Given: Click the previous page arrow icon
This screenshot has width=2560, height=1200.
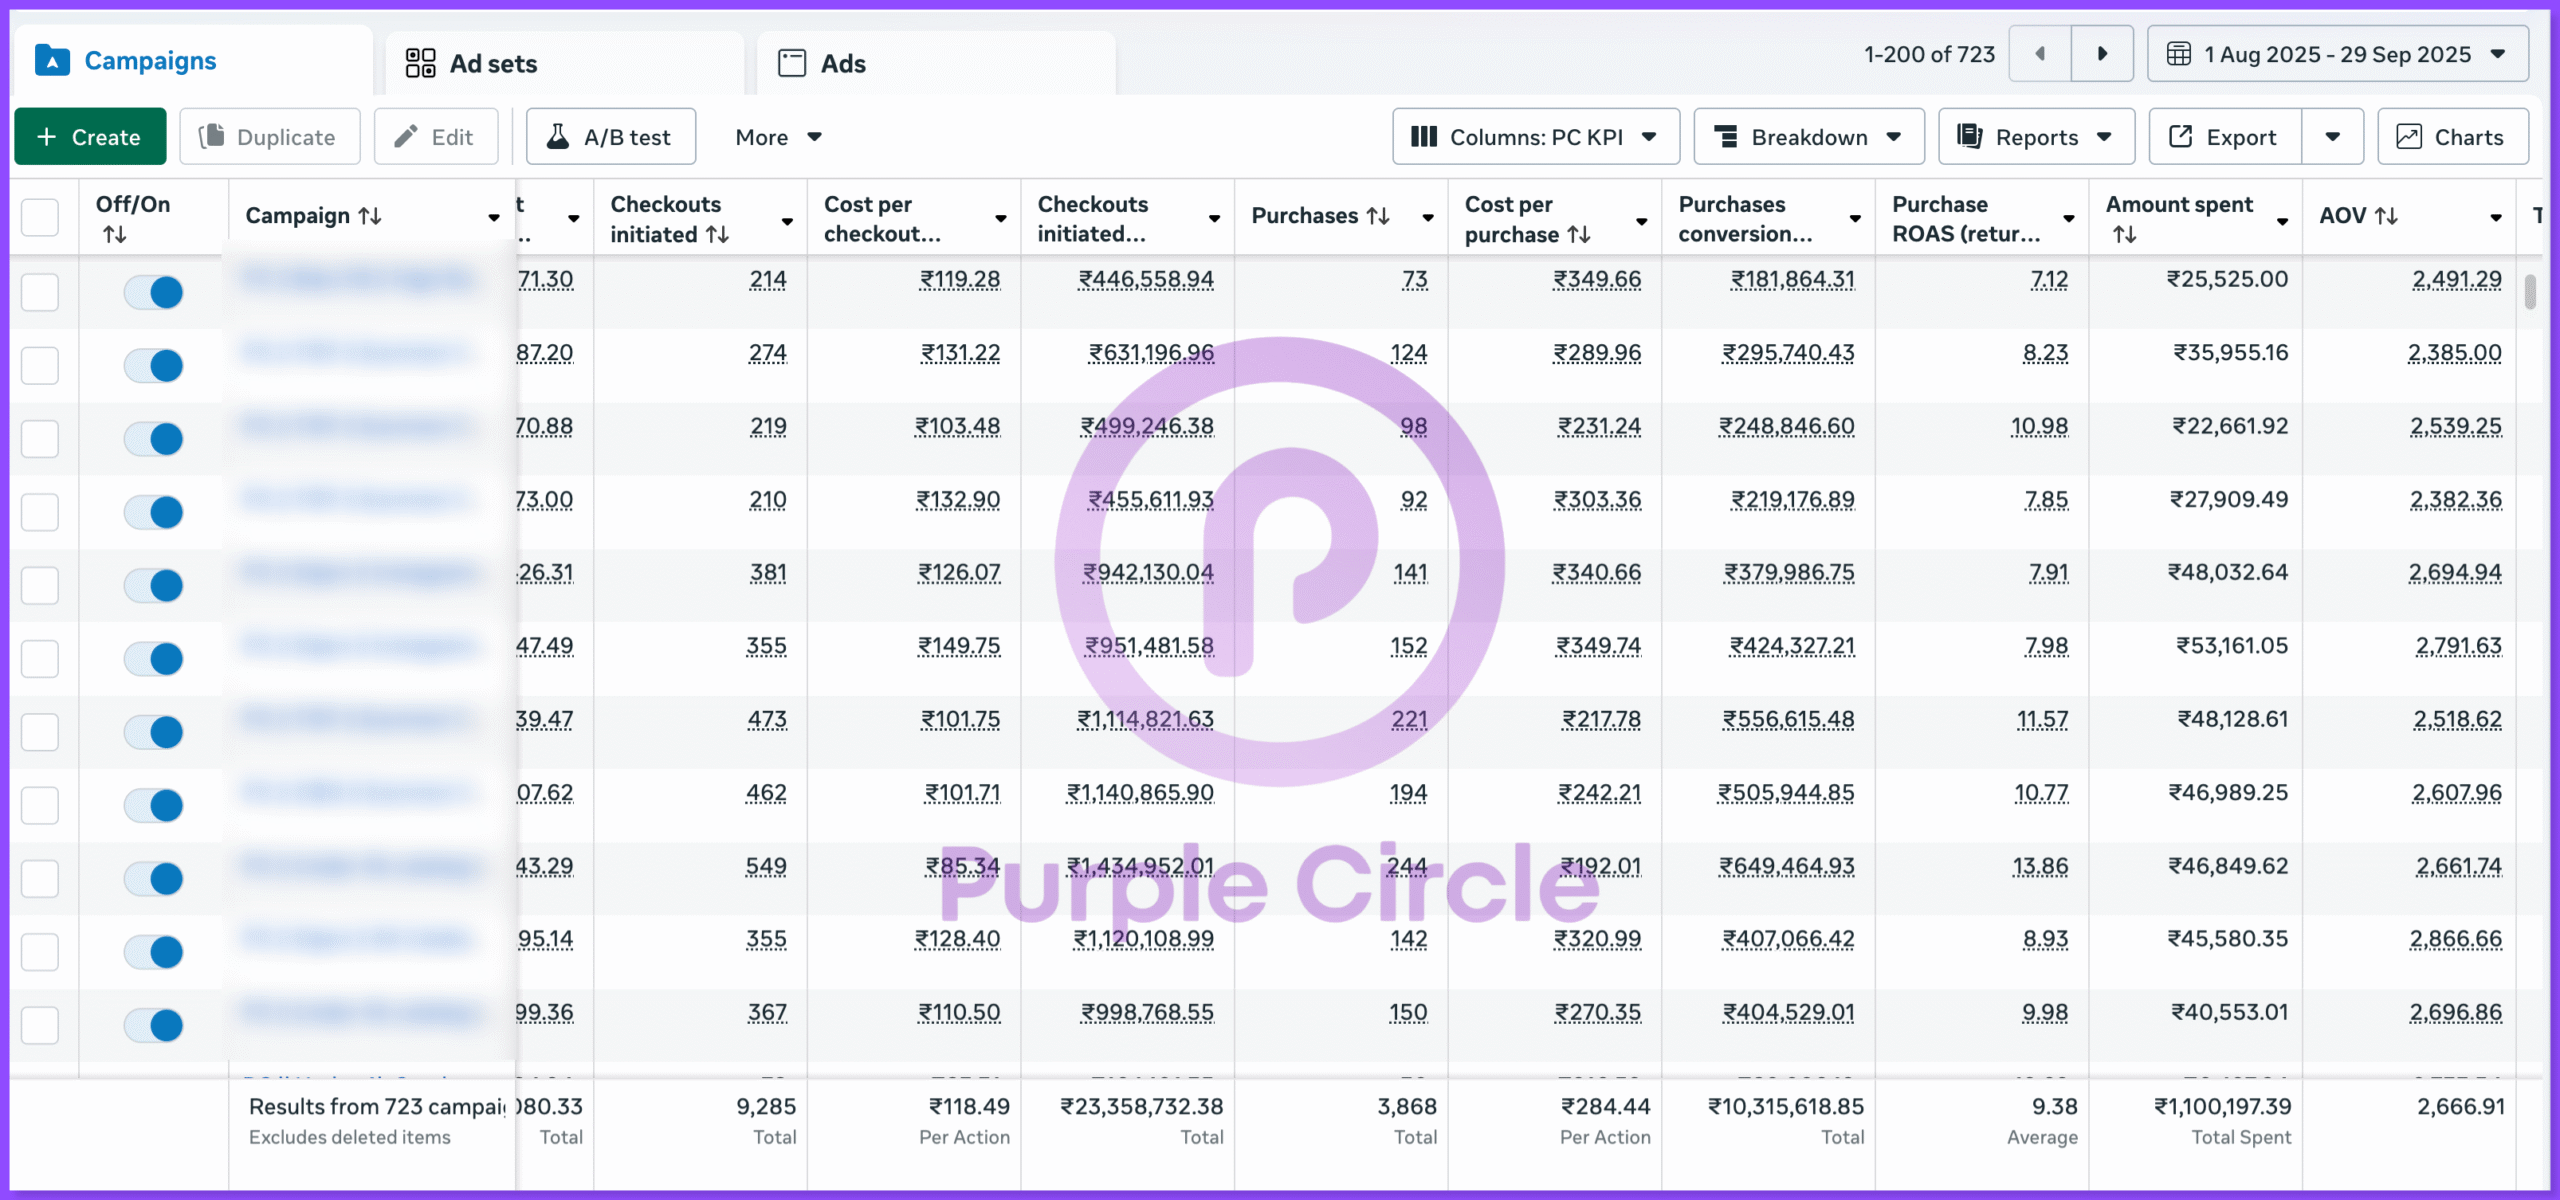Looking at the screenshot, I should (2040, 54).
